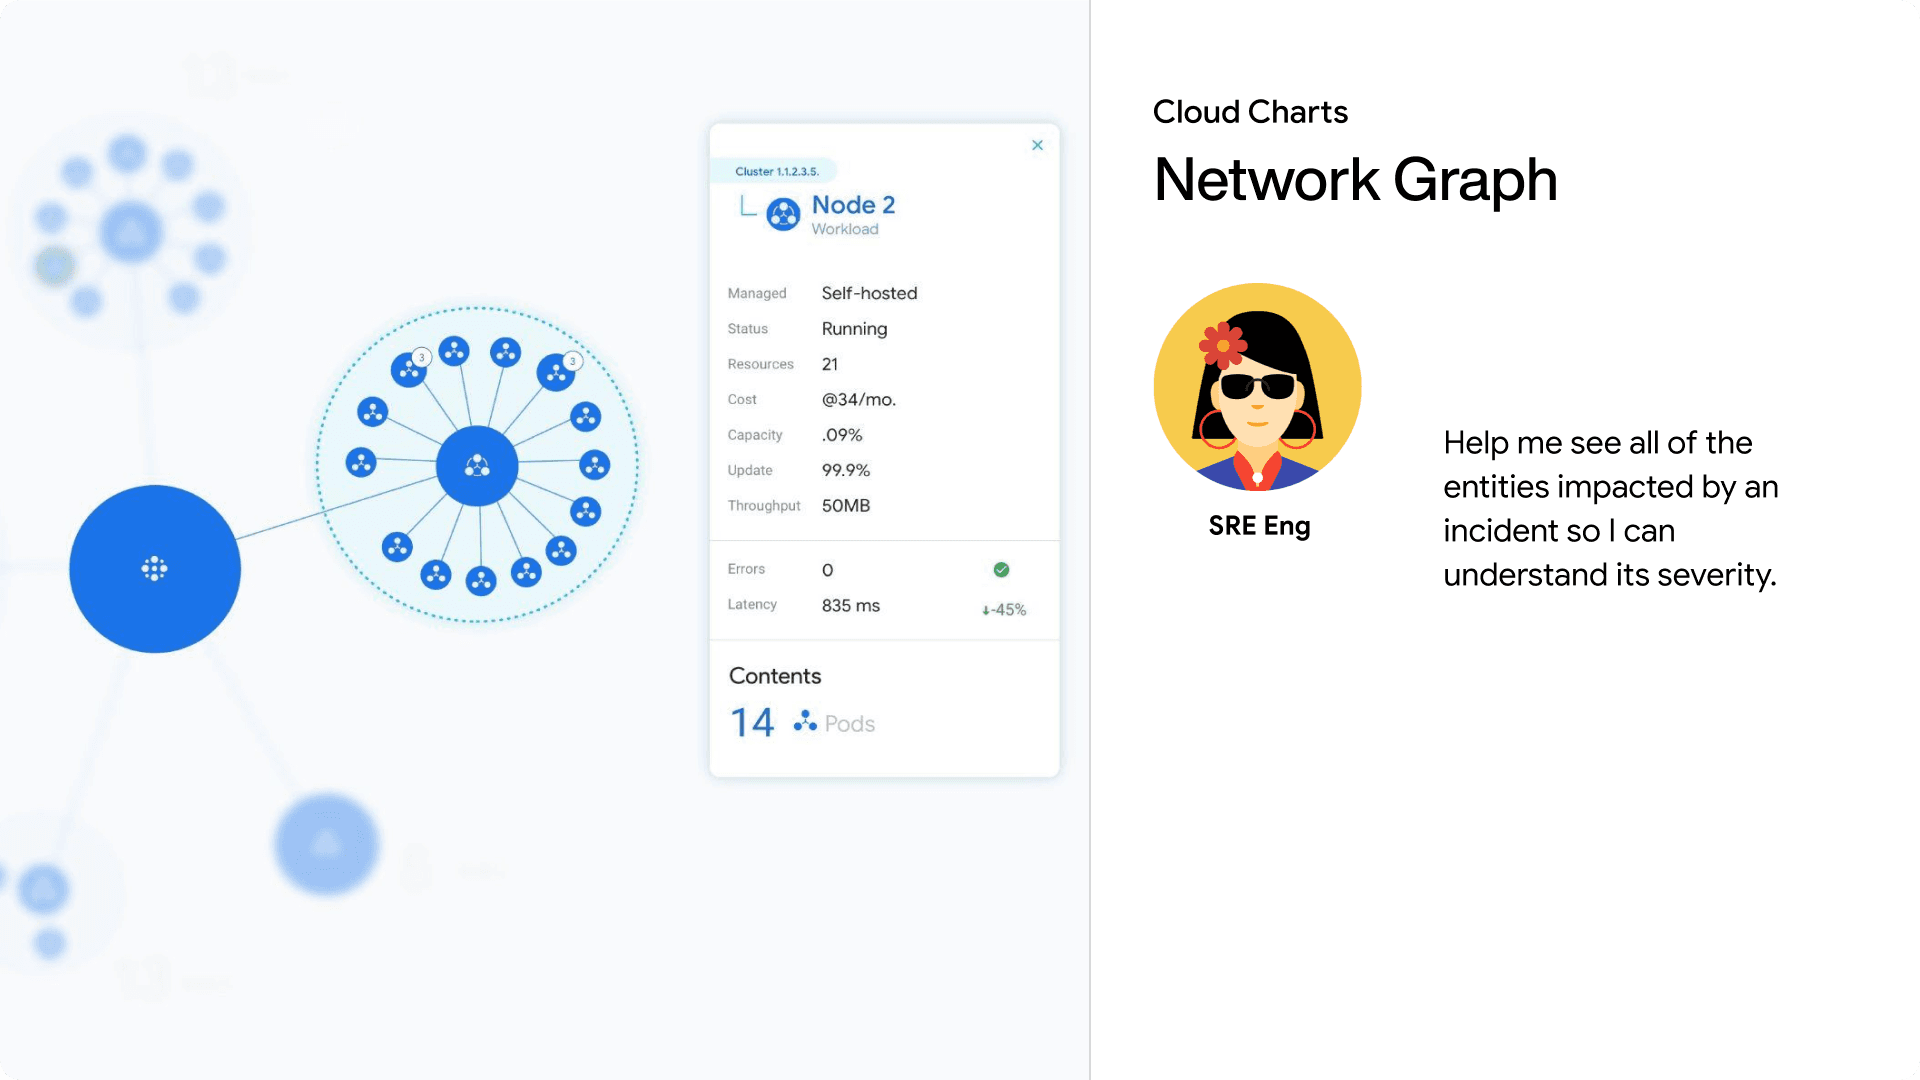Click the Cluster 1.1.2.3.5. breadcrumb tag
This screenshot has height=1080, width=1920.
point(776,171)
